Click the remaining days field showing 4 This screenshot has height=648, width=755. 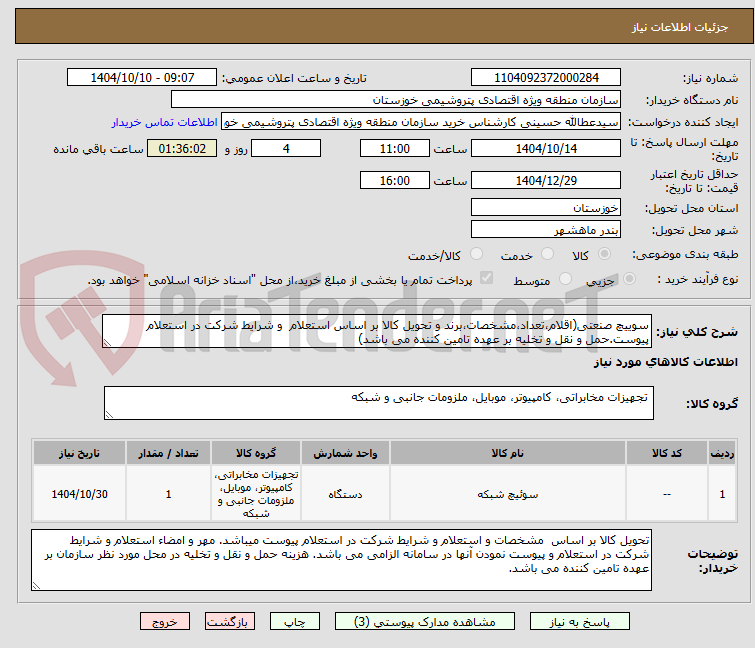[286, 148]
